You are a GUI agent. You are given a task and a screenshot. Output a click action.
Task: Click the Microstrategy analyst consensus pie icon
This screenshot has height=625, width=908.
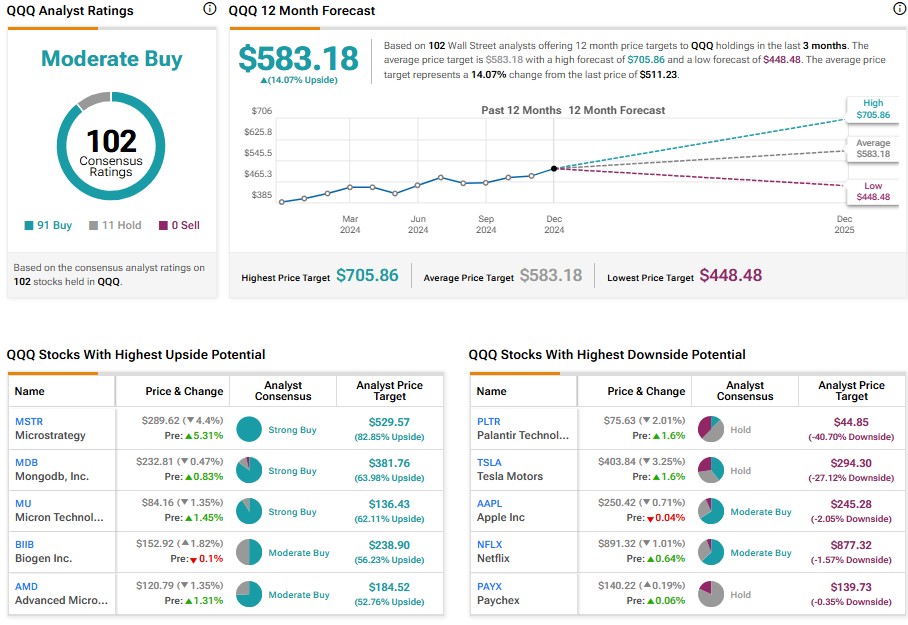pyautogui.click(x=248, y=430)
